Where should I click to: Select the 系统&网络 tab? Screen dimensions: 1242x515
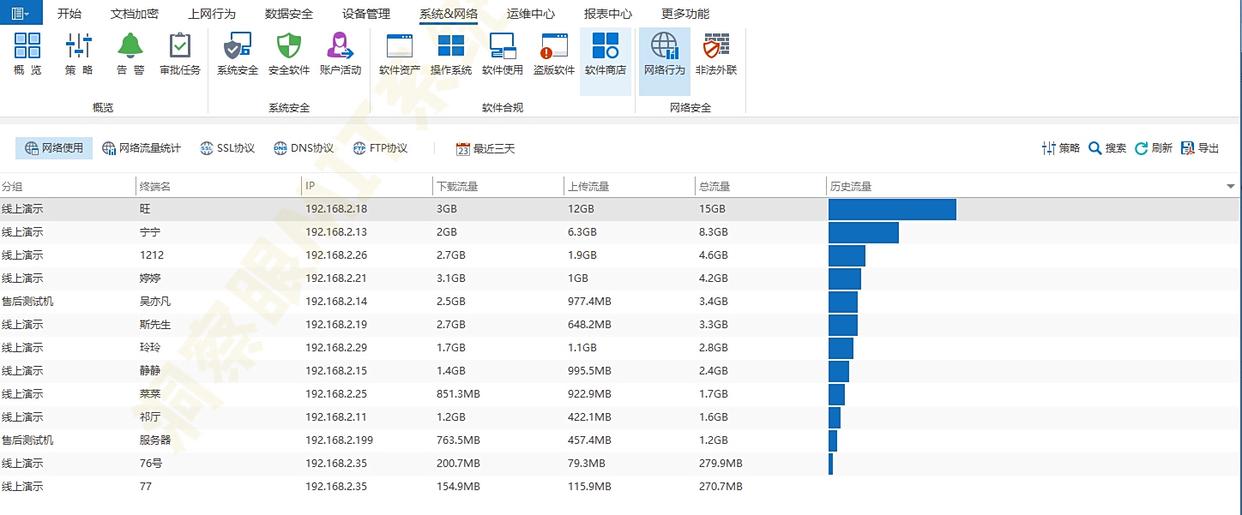click(x=448, y=13)
